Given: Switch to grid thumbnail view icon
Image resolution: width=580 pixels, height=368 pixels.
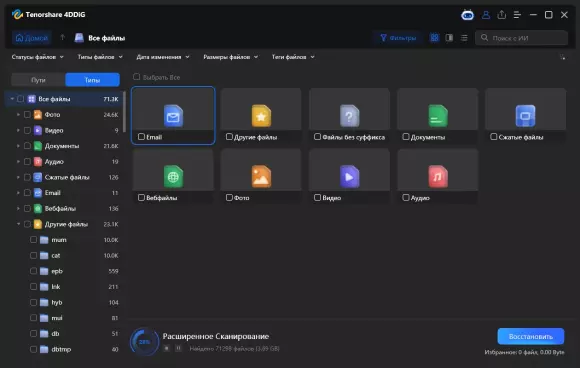Looking at the screenshot, I should click(435, 38).
